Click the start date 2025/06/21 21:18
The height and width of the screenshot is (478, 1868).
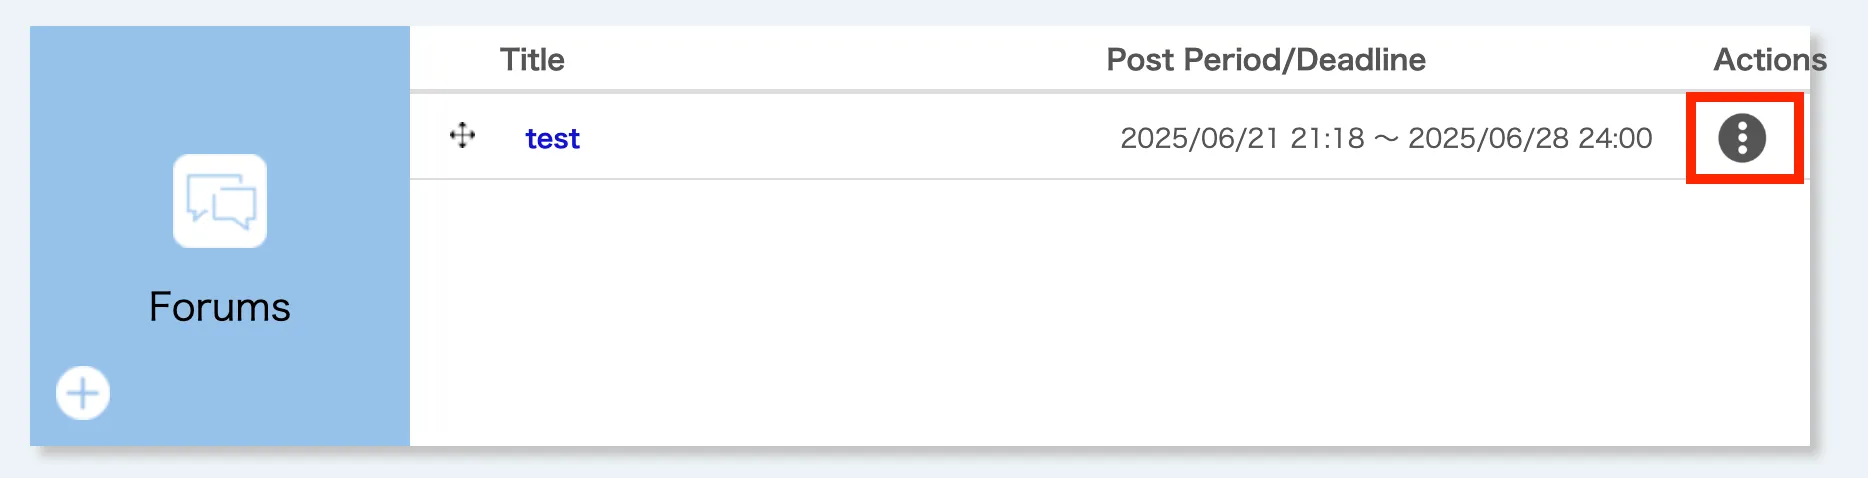click(x=1241, y=138)
